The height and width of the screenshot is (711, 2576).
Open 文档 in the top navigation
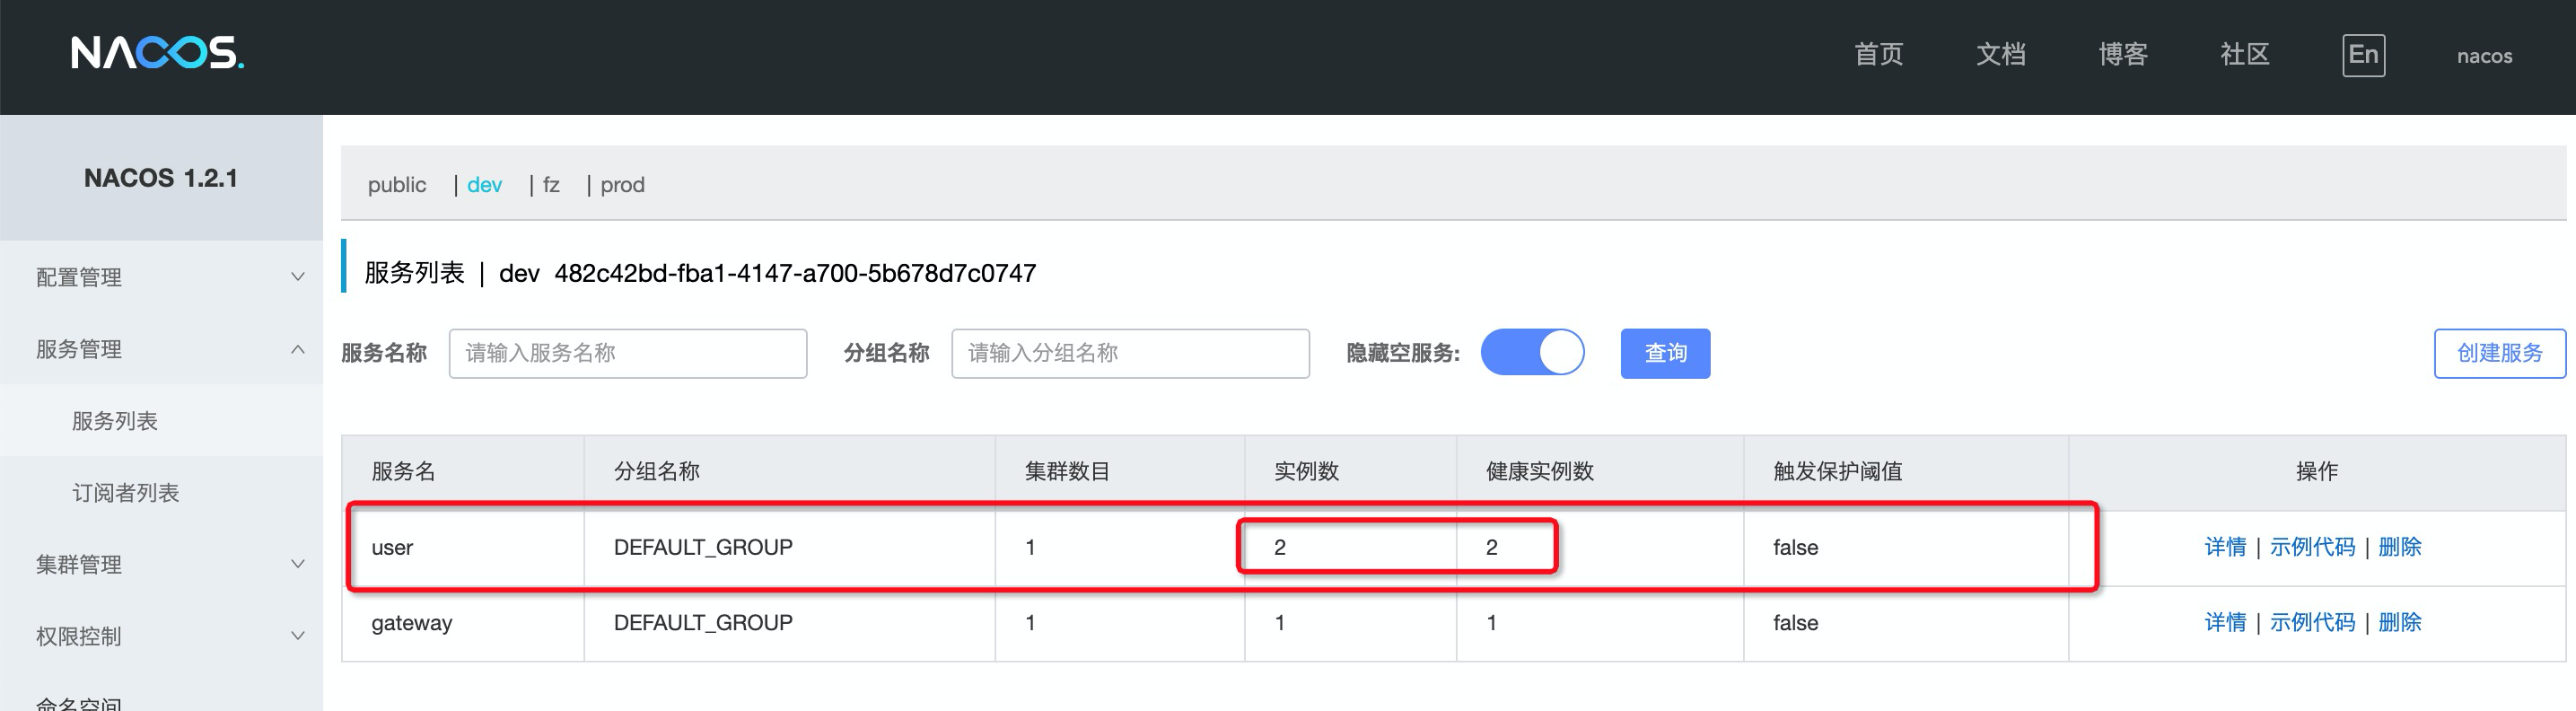coord(2000,55)
